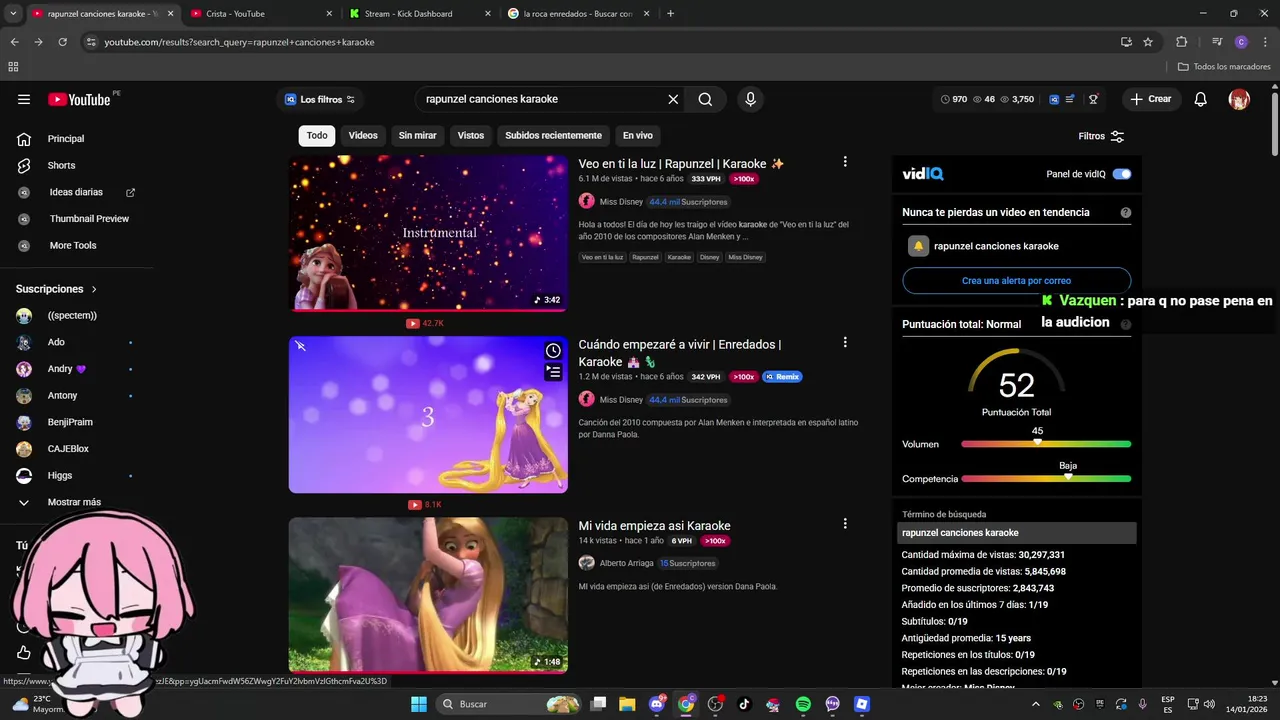Image resolution: width=1280 pixels, height=720 pixels.
Task: Click the vidIQ trophy icon in header
Action: 1093,99
